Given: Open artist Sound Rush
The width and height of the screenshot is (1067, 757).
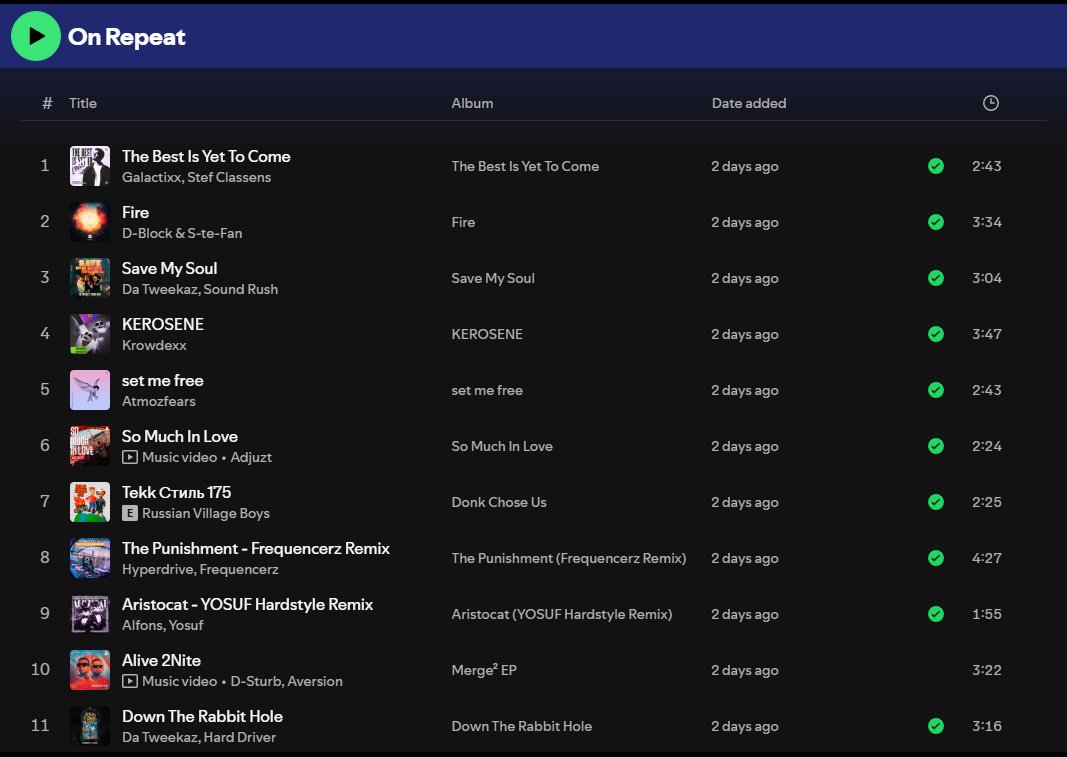Looking at the screenshot, I should pyautogui.click(x=240, y=289).
